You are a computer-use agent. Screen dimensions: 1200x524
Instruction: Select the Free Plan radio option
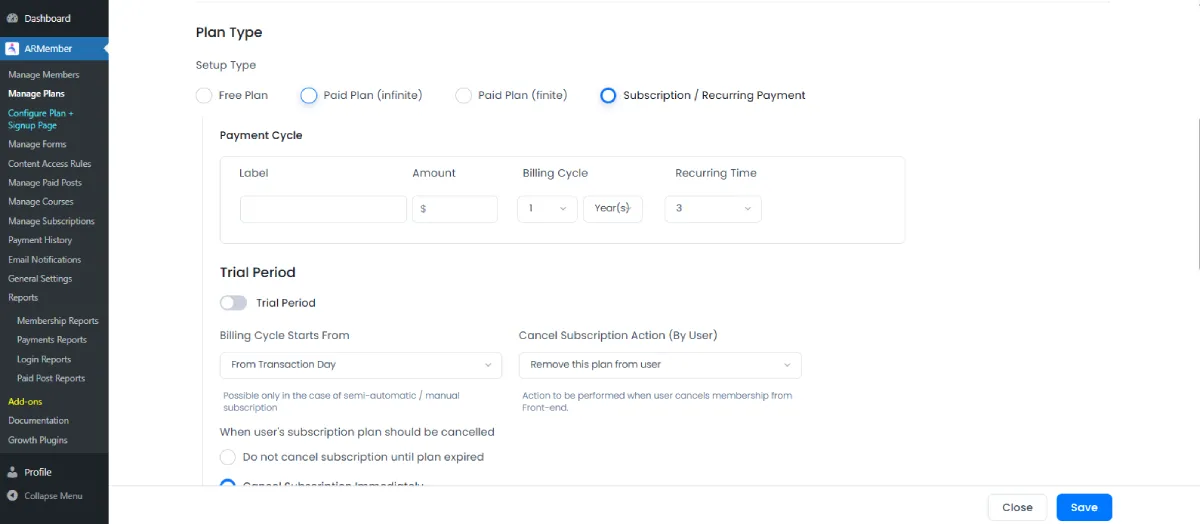pos(204,96)
